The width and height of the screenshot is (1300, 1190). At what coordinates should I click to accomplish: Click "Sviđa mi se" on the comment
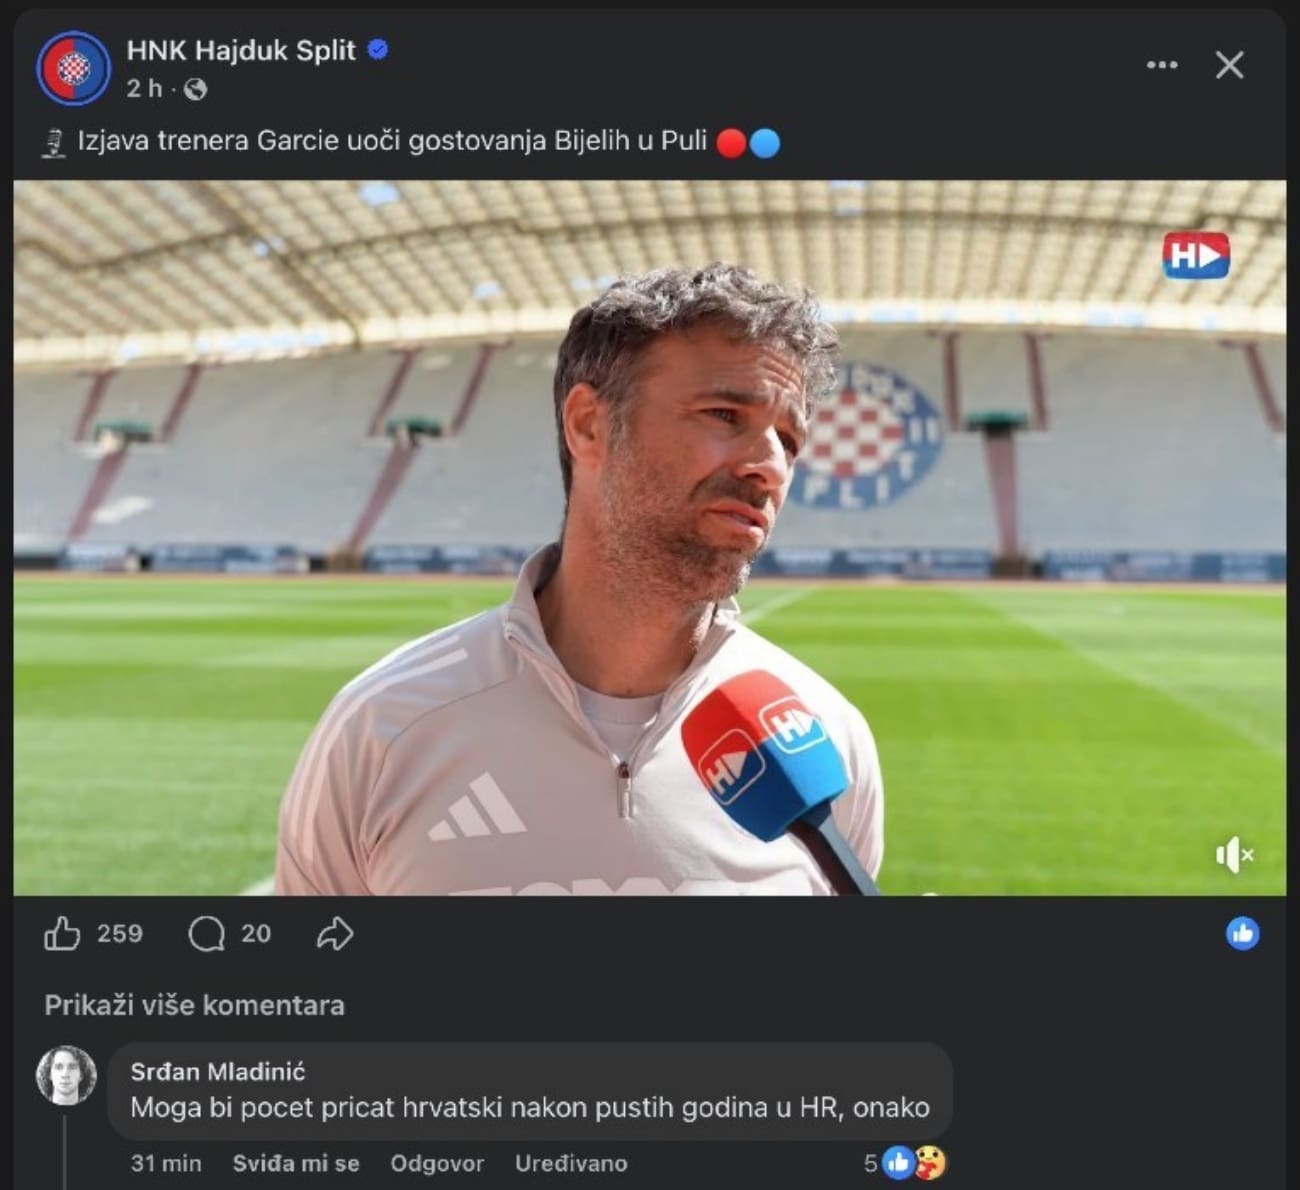coord(296,1163)
